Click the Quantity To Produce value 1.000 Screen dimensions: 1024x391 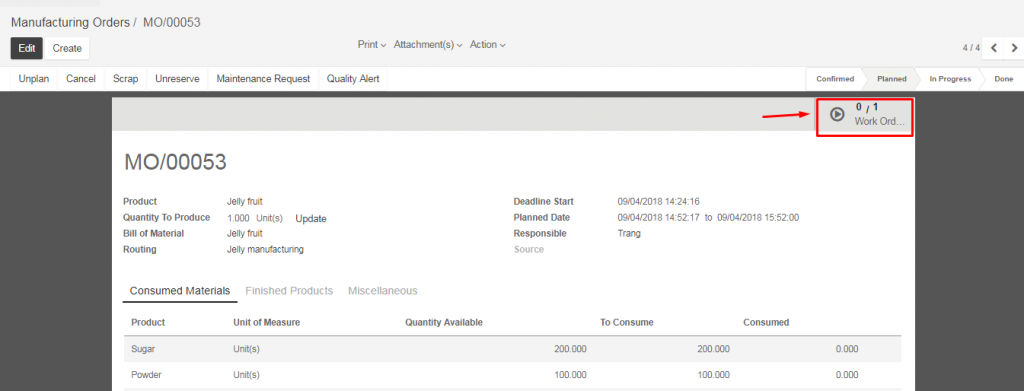click(238, 218)
